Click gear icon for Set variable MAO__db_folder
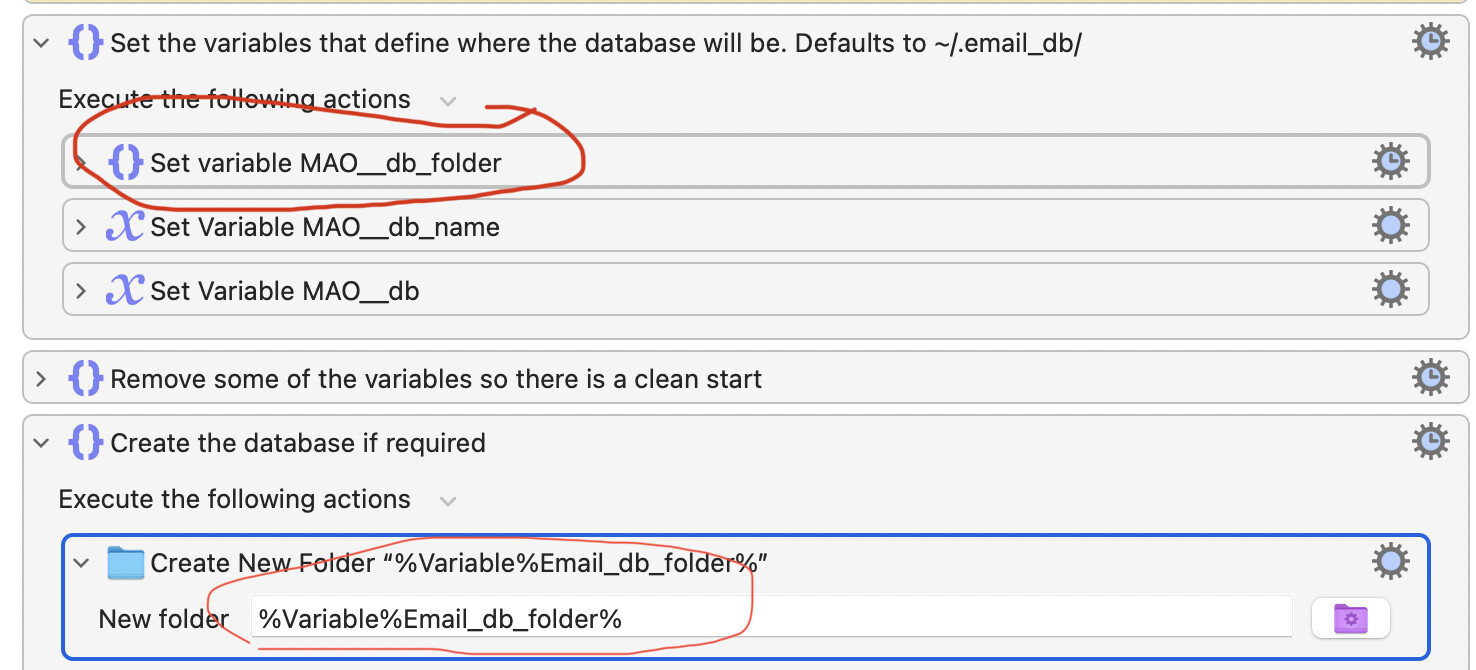The image size is (1476, 670). pyautogui.click(x=1390, y=161)
